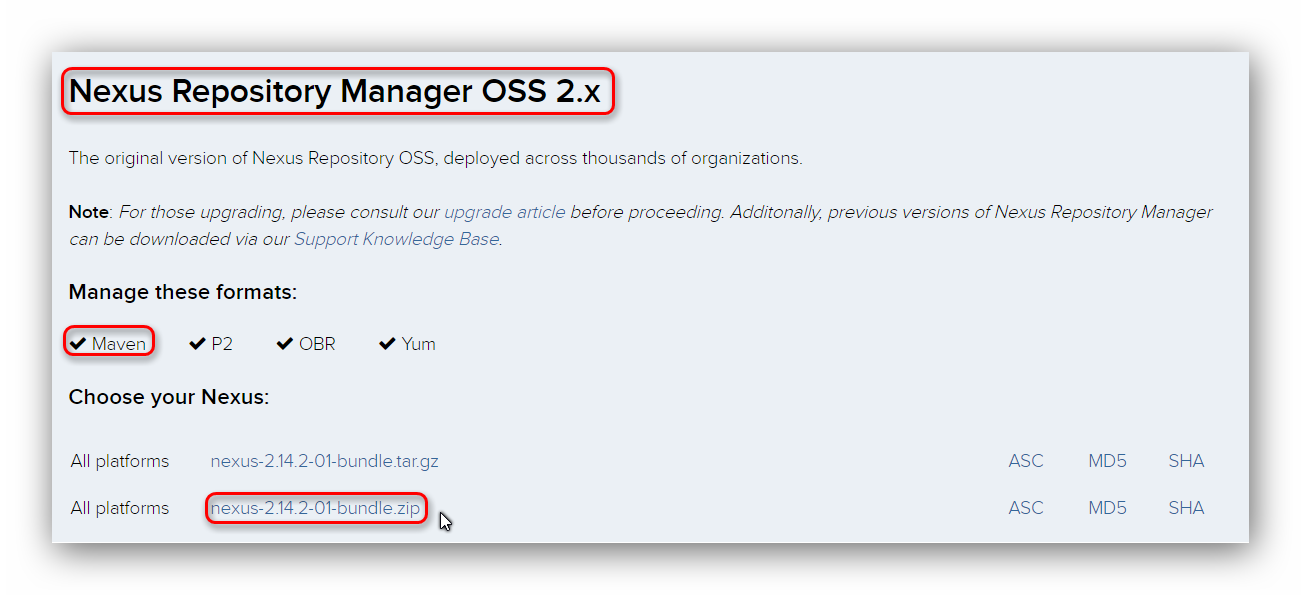Open the MD5 checksum for the tar.gz bundle
This screenshot has height=595, width=1301.
coord(1107,461)
